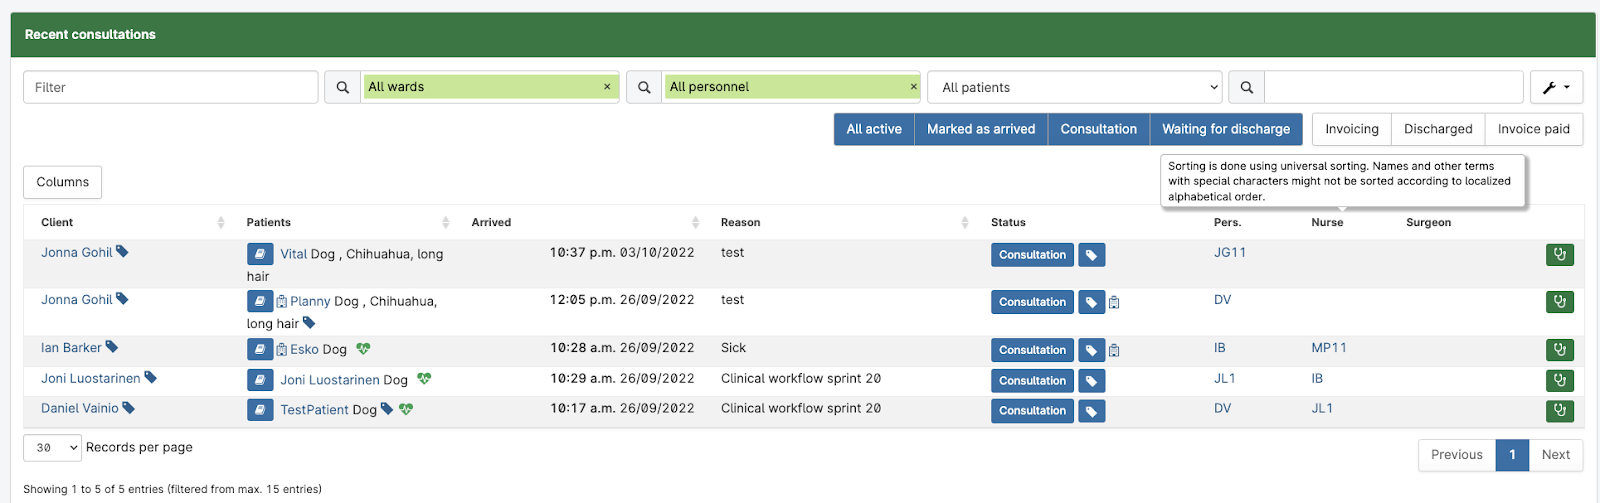Open client link Daniel Vainio

point(79,408)
